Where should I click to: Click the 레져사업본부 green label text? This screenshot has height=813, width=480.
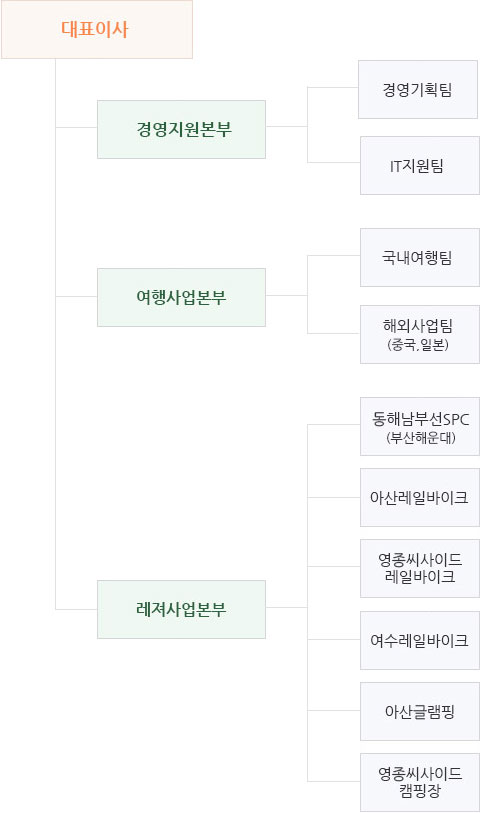[x=181, y=609]
